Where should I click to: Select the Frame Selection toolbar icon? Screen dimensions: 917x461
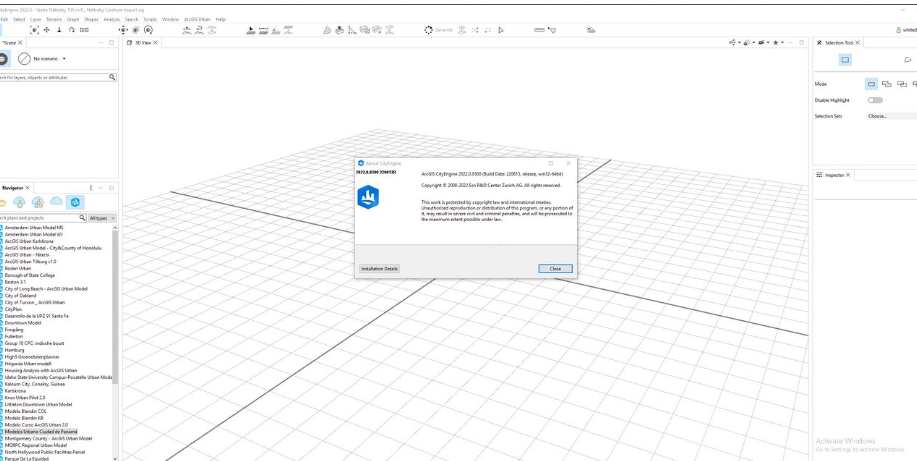tap(35, 30)
